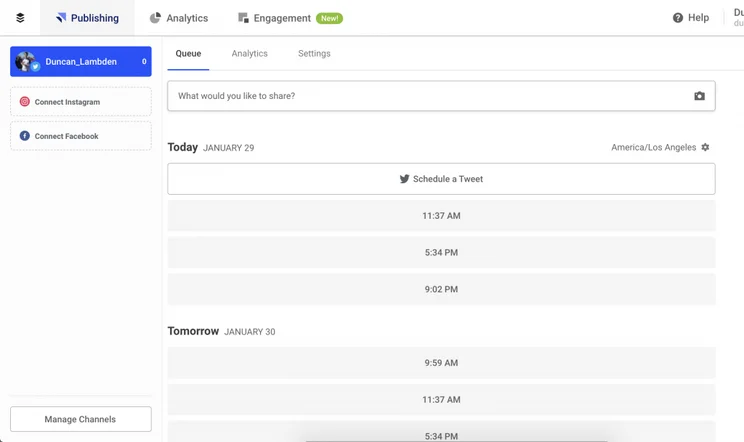Select today's 9:02 PM slot
This screenshot has height=442, width=744.
(x=441, y=289)
